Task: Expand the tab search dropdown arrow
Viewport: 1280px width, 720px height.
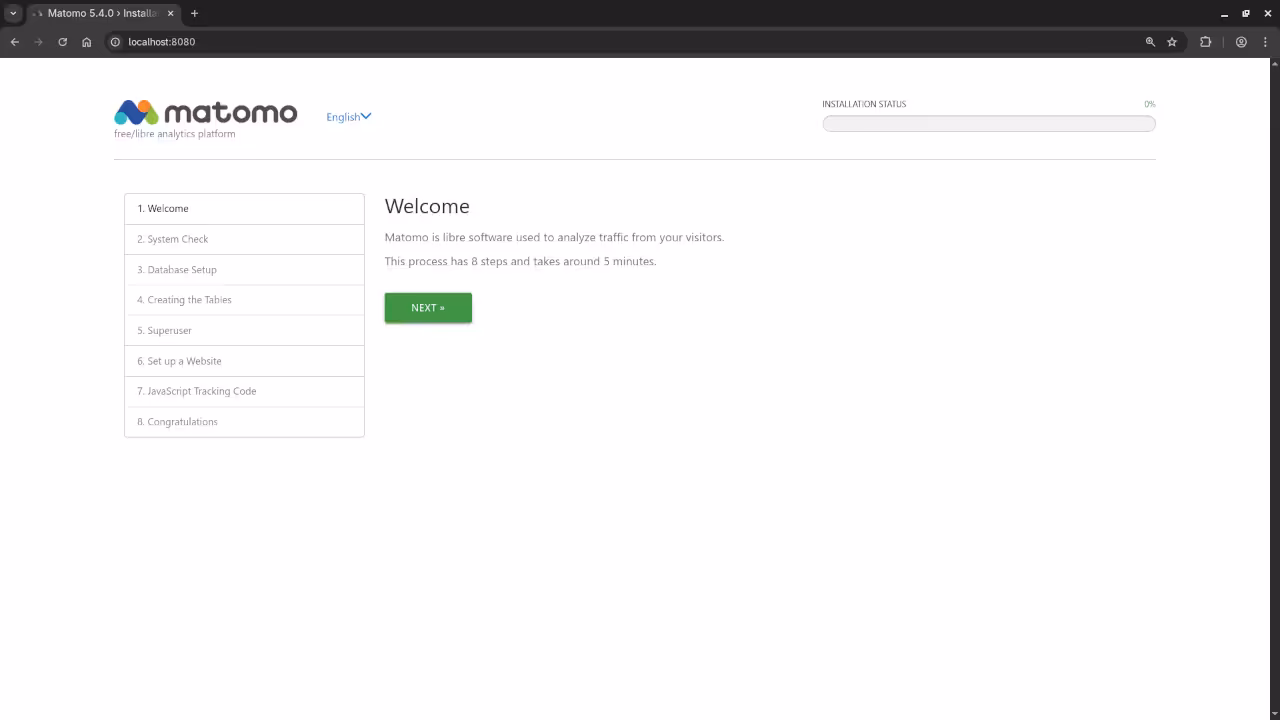Action: pos(13,13)
